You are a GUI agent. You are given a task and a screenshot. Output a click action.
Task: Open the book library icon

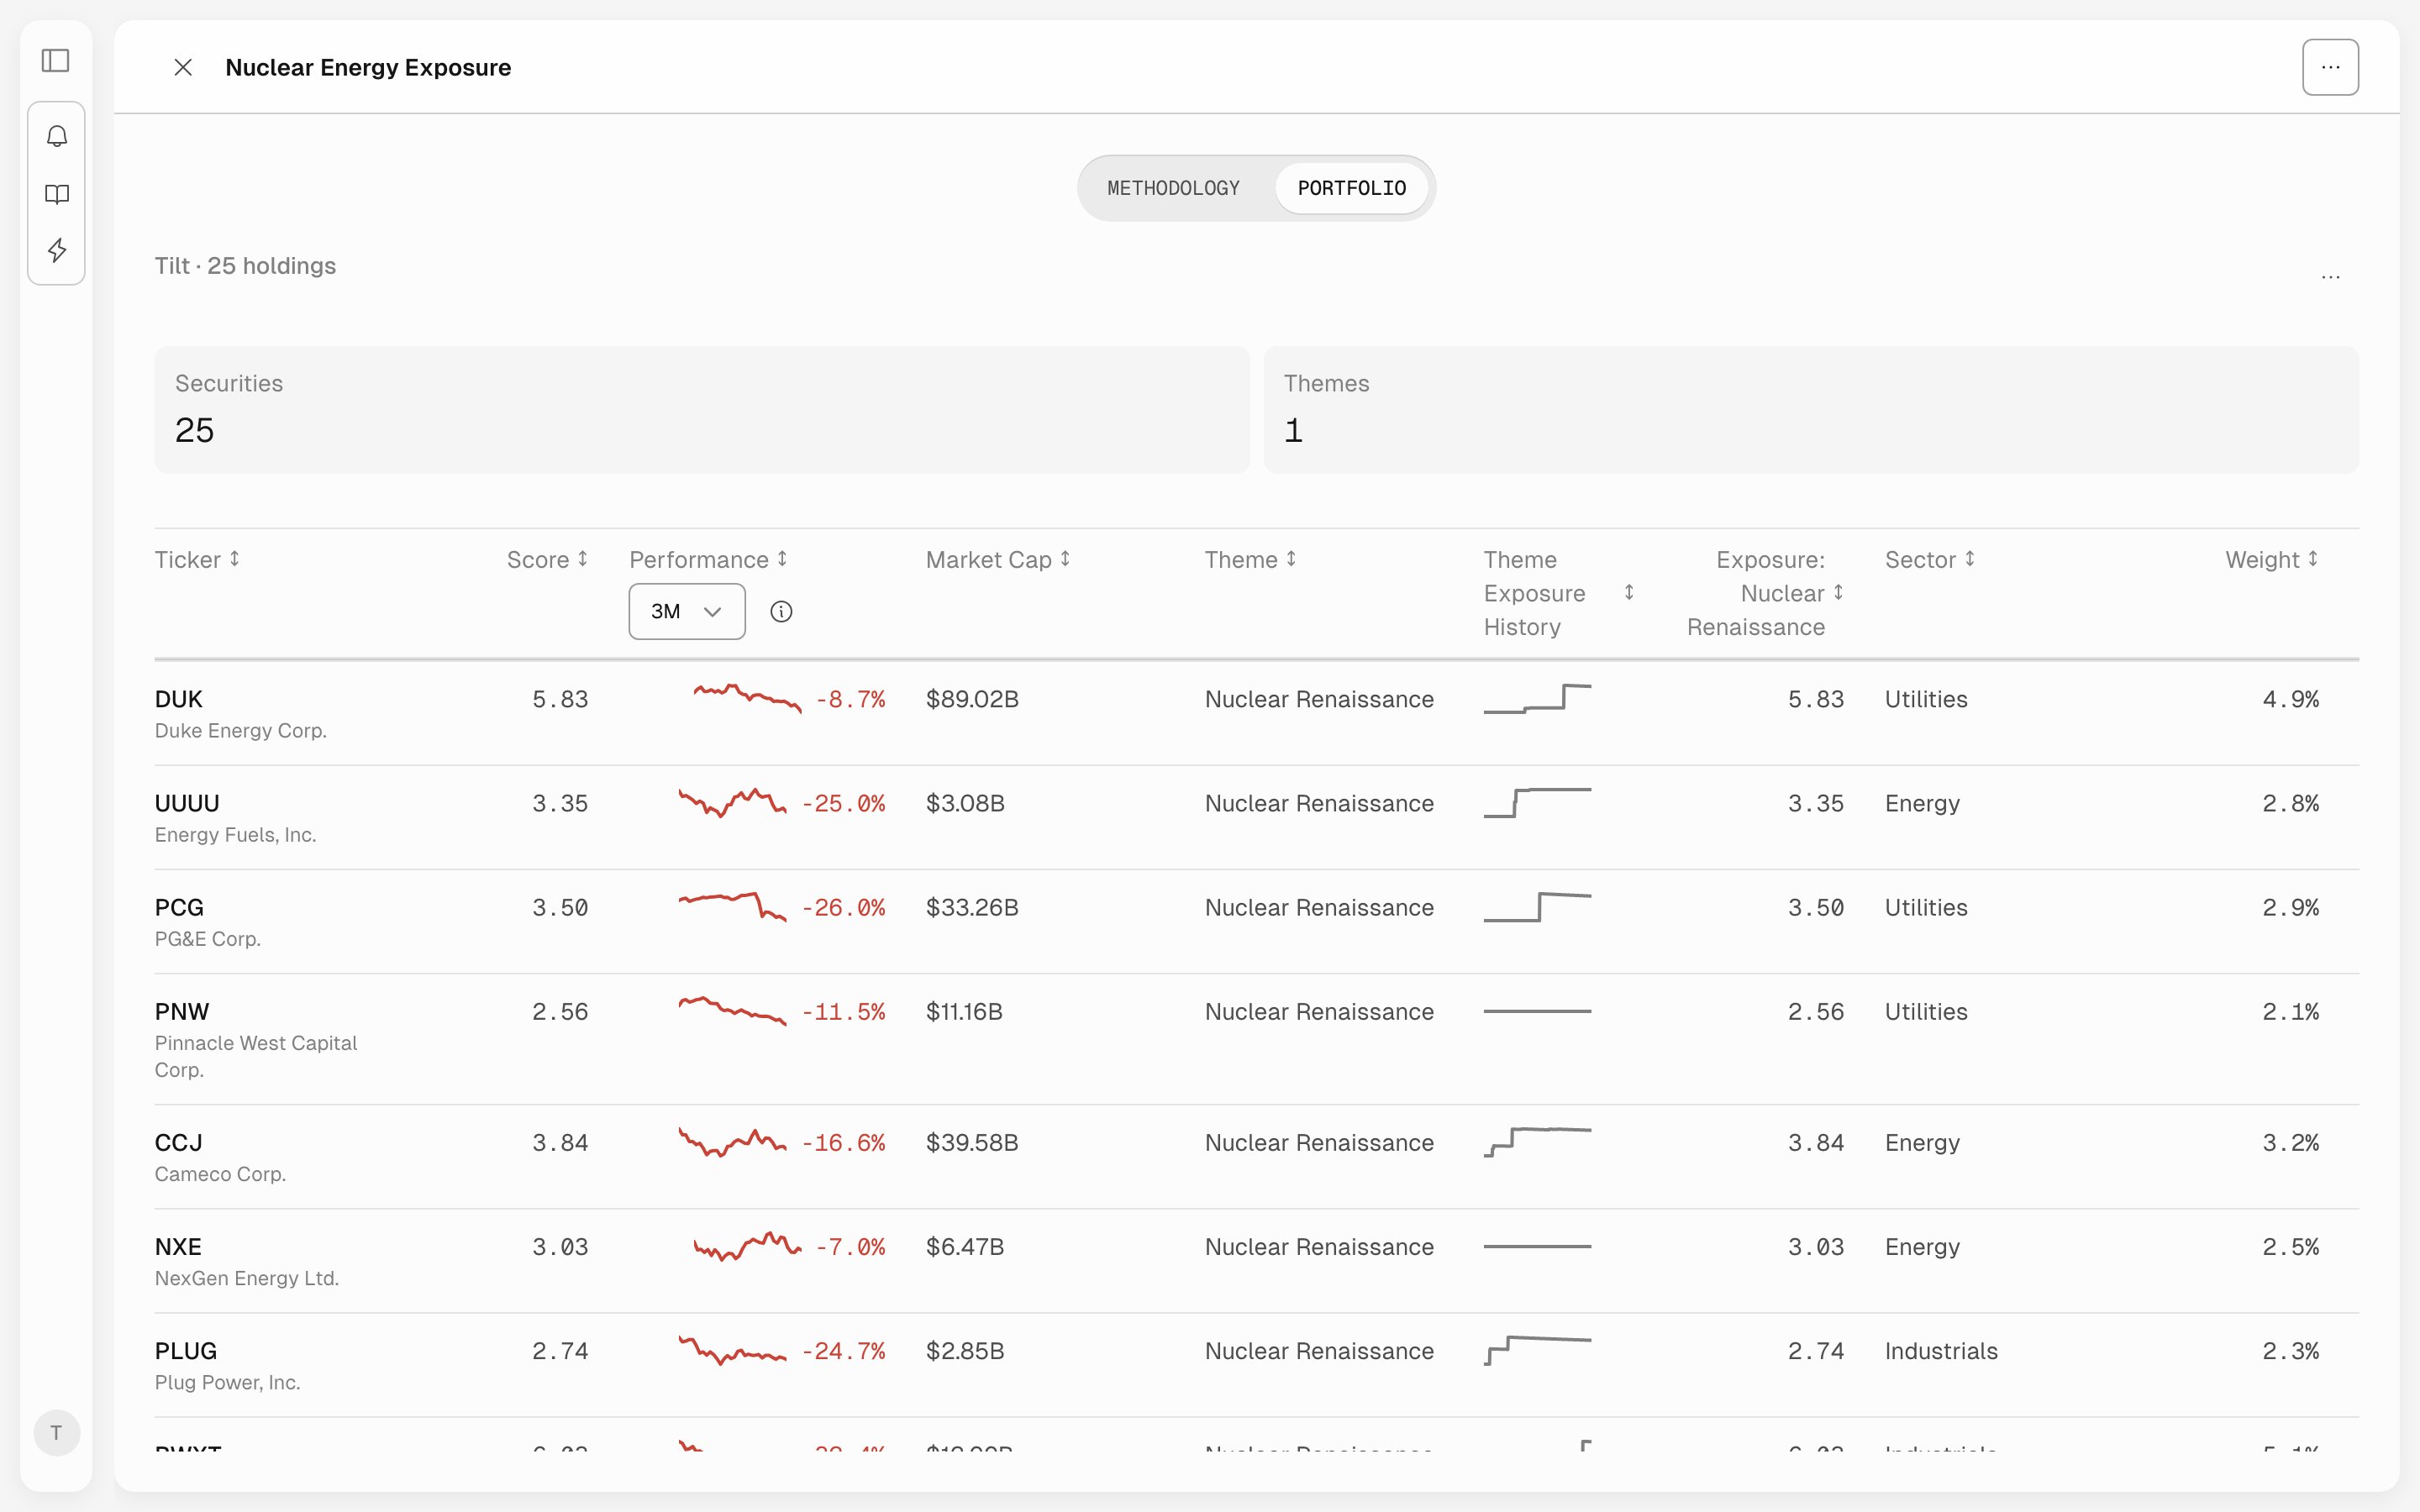tap(57, 194)
